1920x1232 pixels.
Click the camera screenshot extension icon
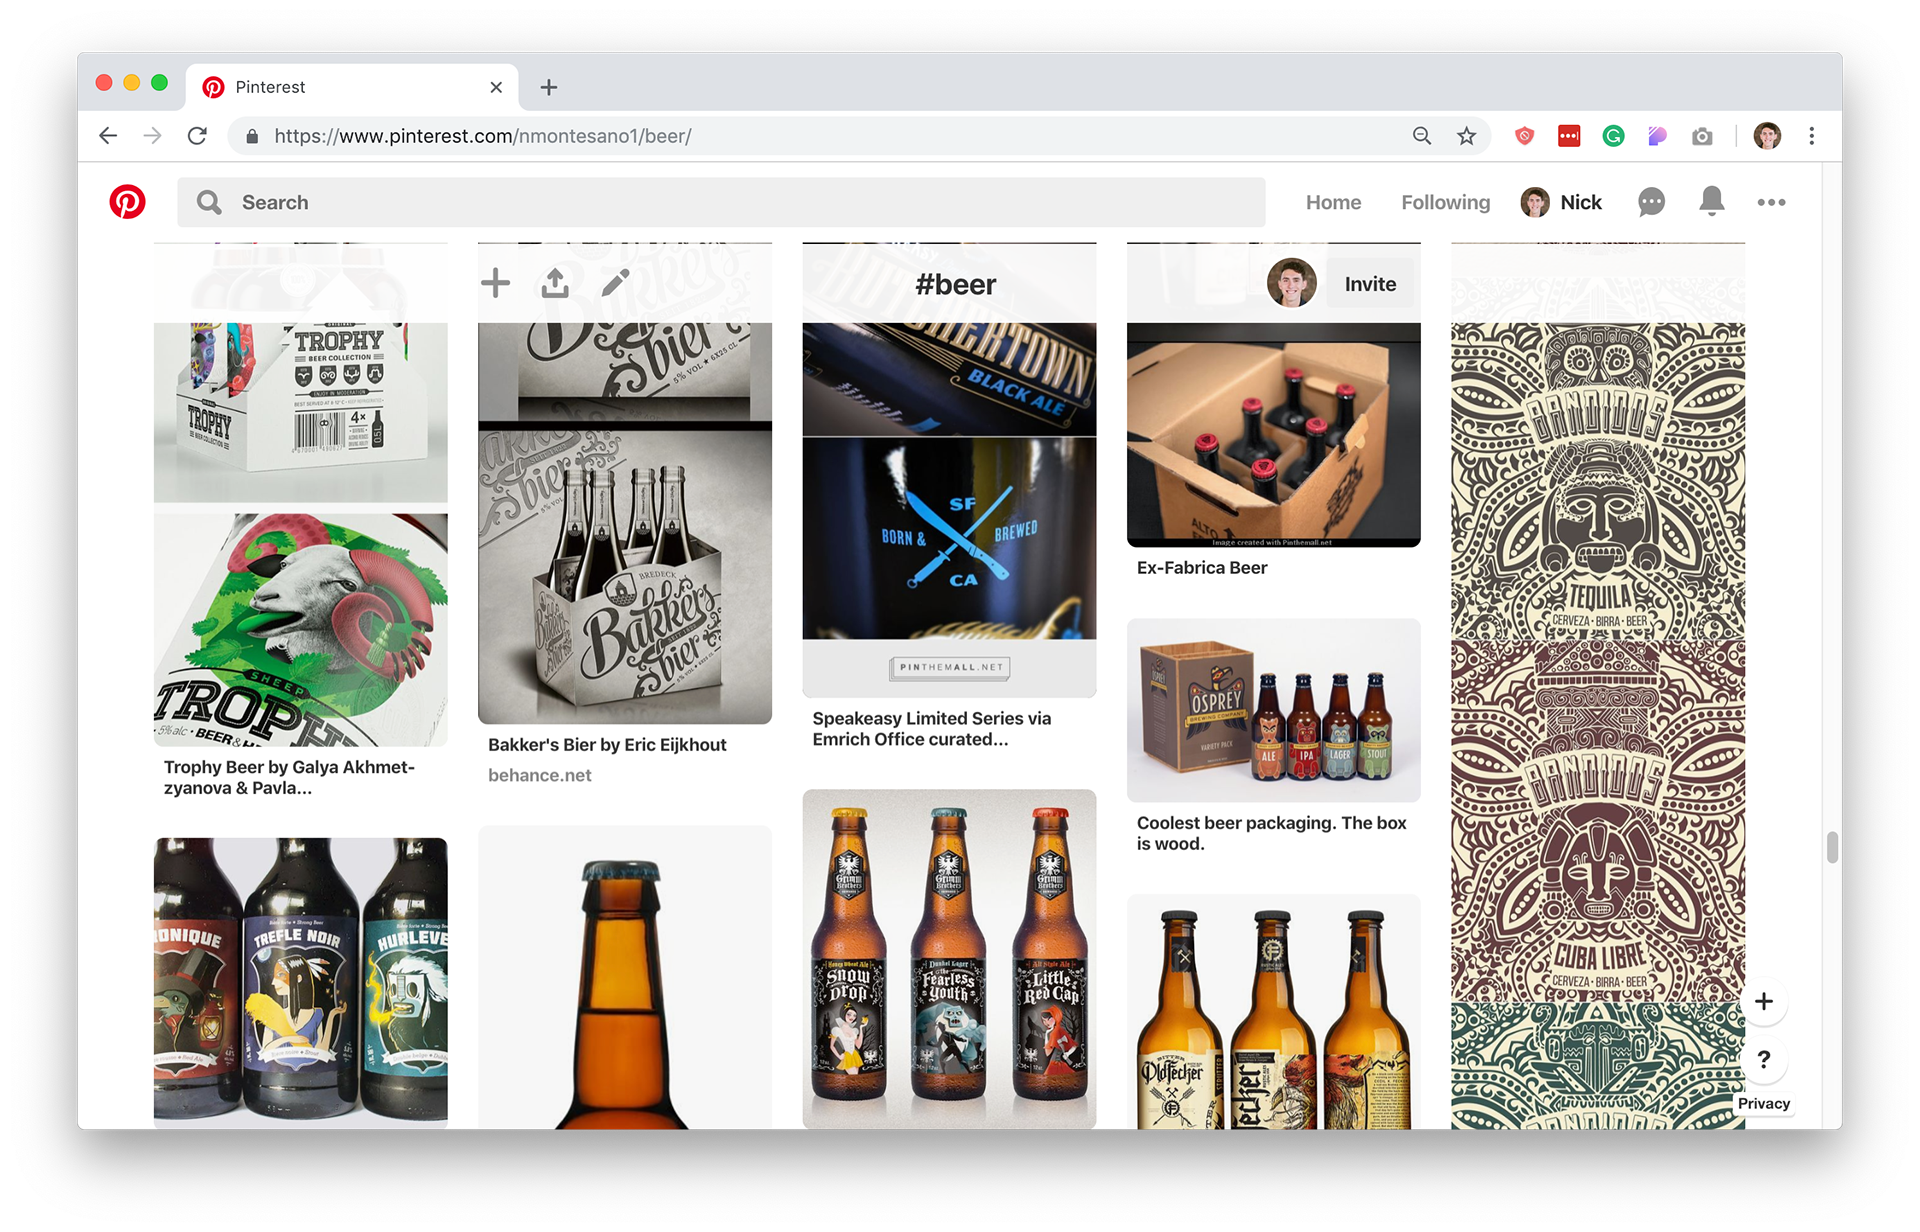[x=1702, y=136]
